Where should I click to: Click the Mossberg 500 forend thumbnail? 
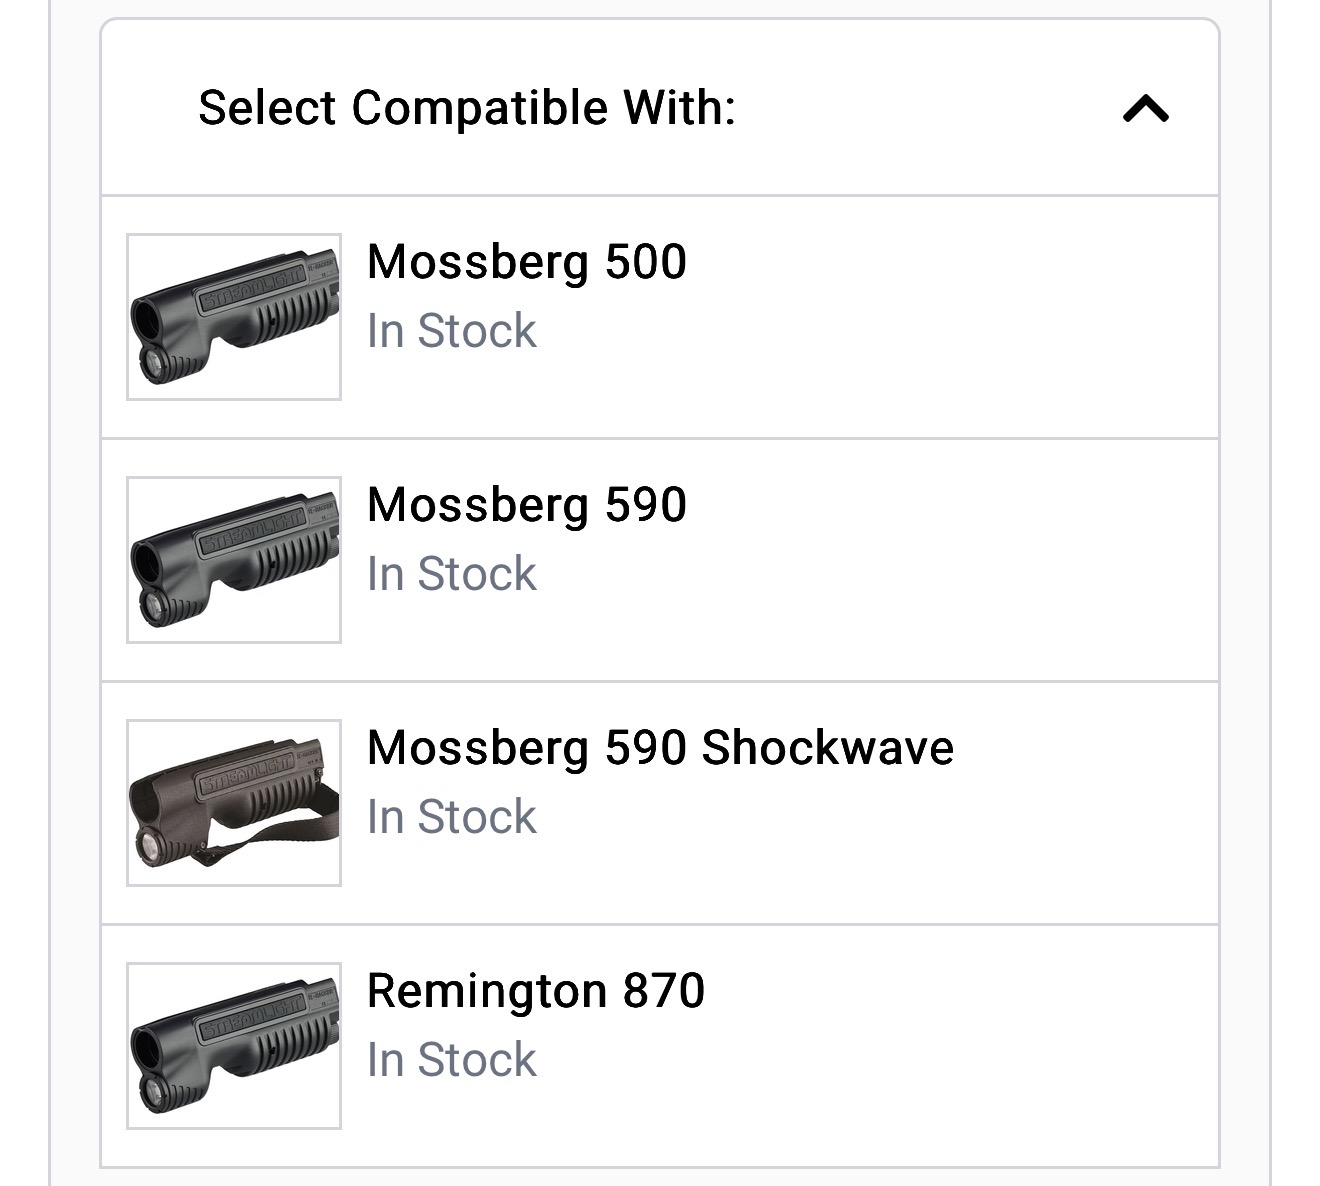pos(234,317)
